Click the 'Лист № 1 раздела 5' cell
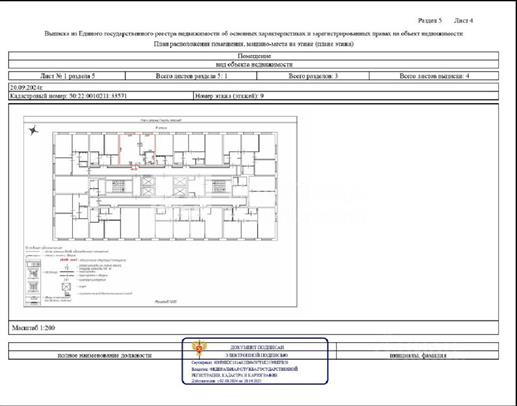Image resolution: width=517 pixels, height=406 pixels. coord(67,76)
